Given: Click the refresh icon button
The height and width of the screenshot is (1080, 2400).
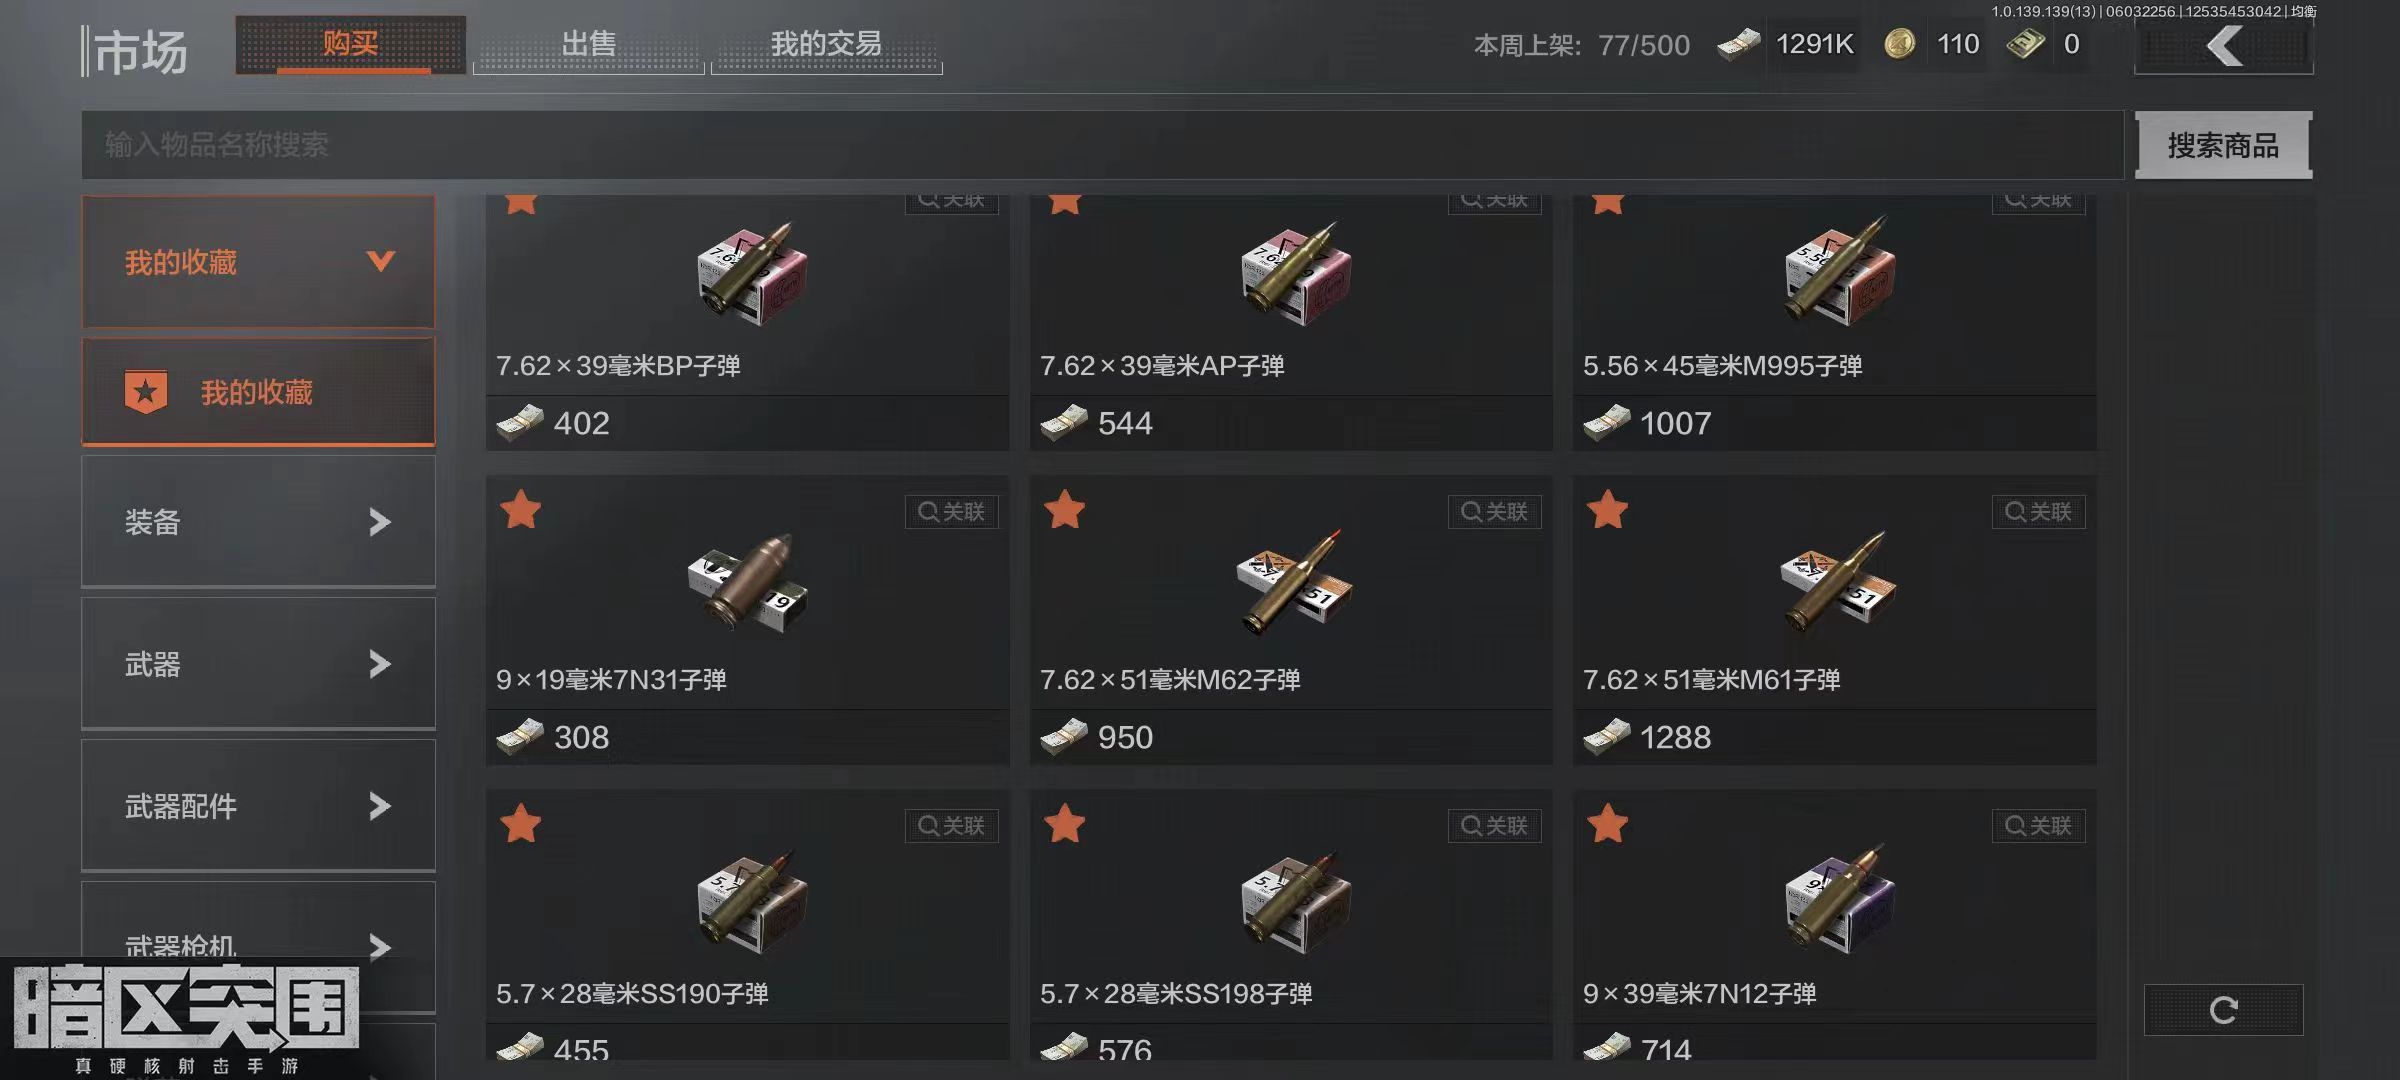Looking at the screenshot, I should pos(2224,1010).
